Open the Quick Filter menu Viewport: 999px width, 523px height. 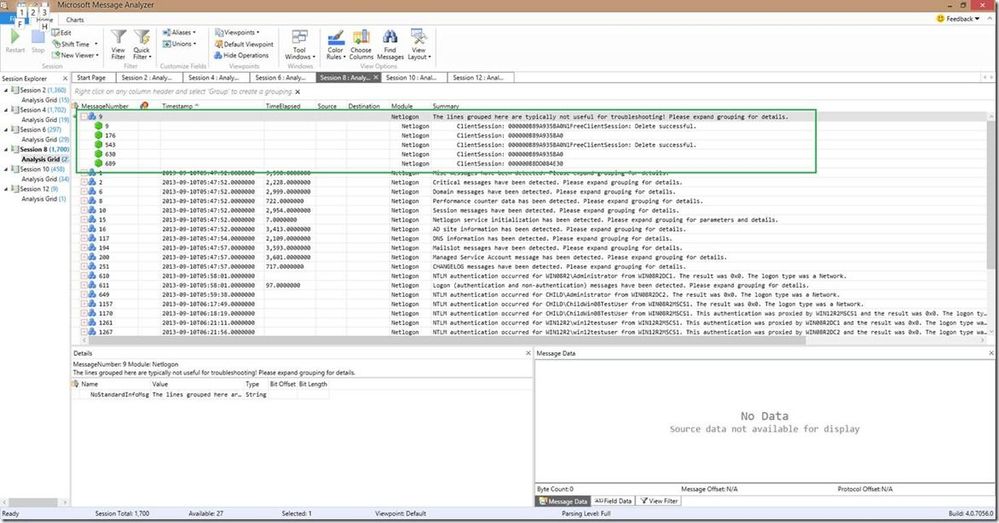[x=141, y=44]
